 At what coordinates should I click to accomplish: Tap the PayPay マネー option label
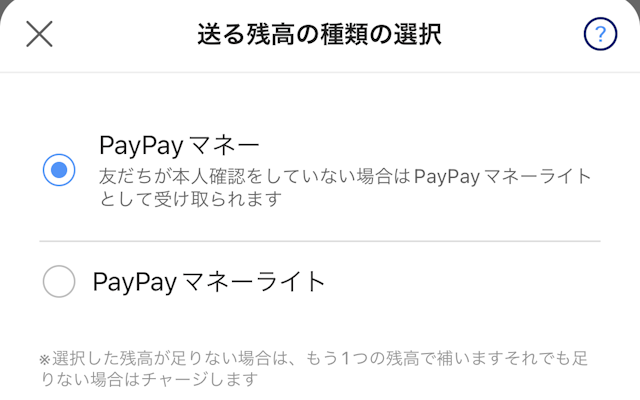tap(179, 146)
